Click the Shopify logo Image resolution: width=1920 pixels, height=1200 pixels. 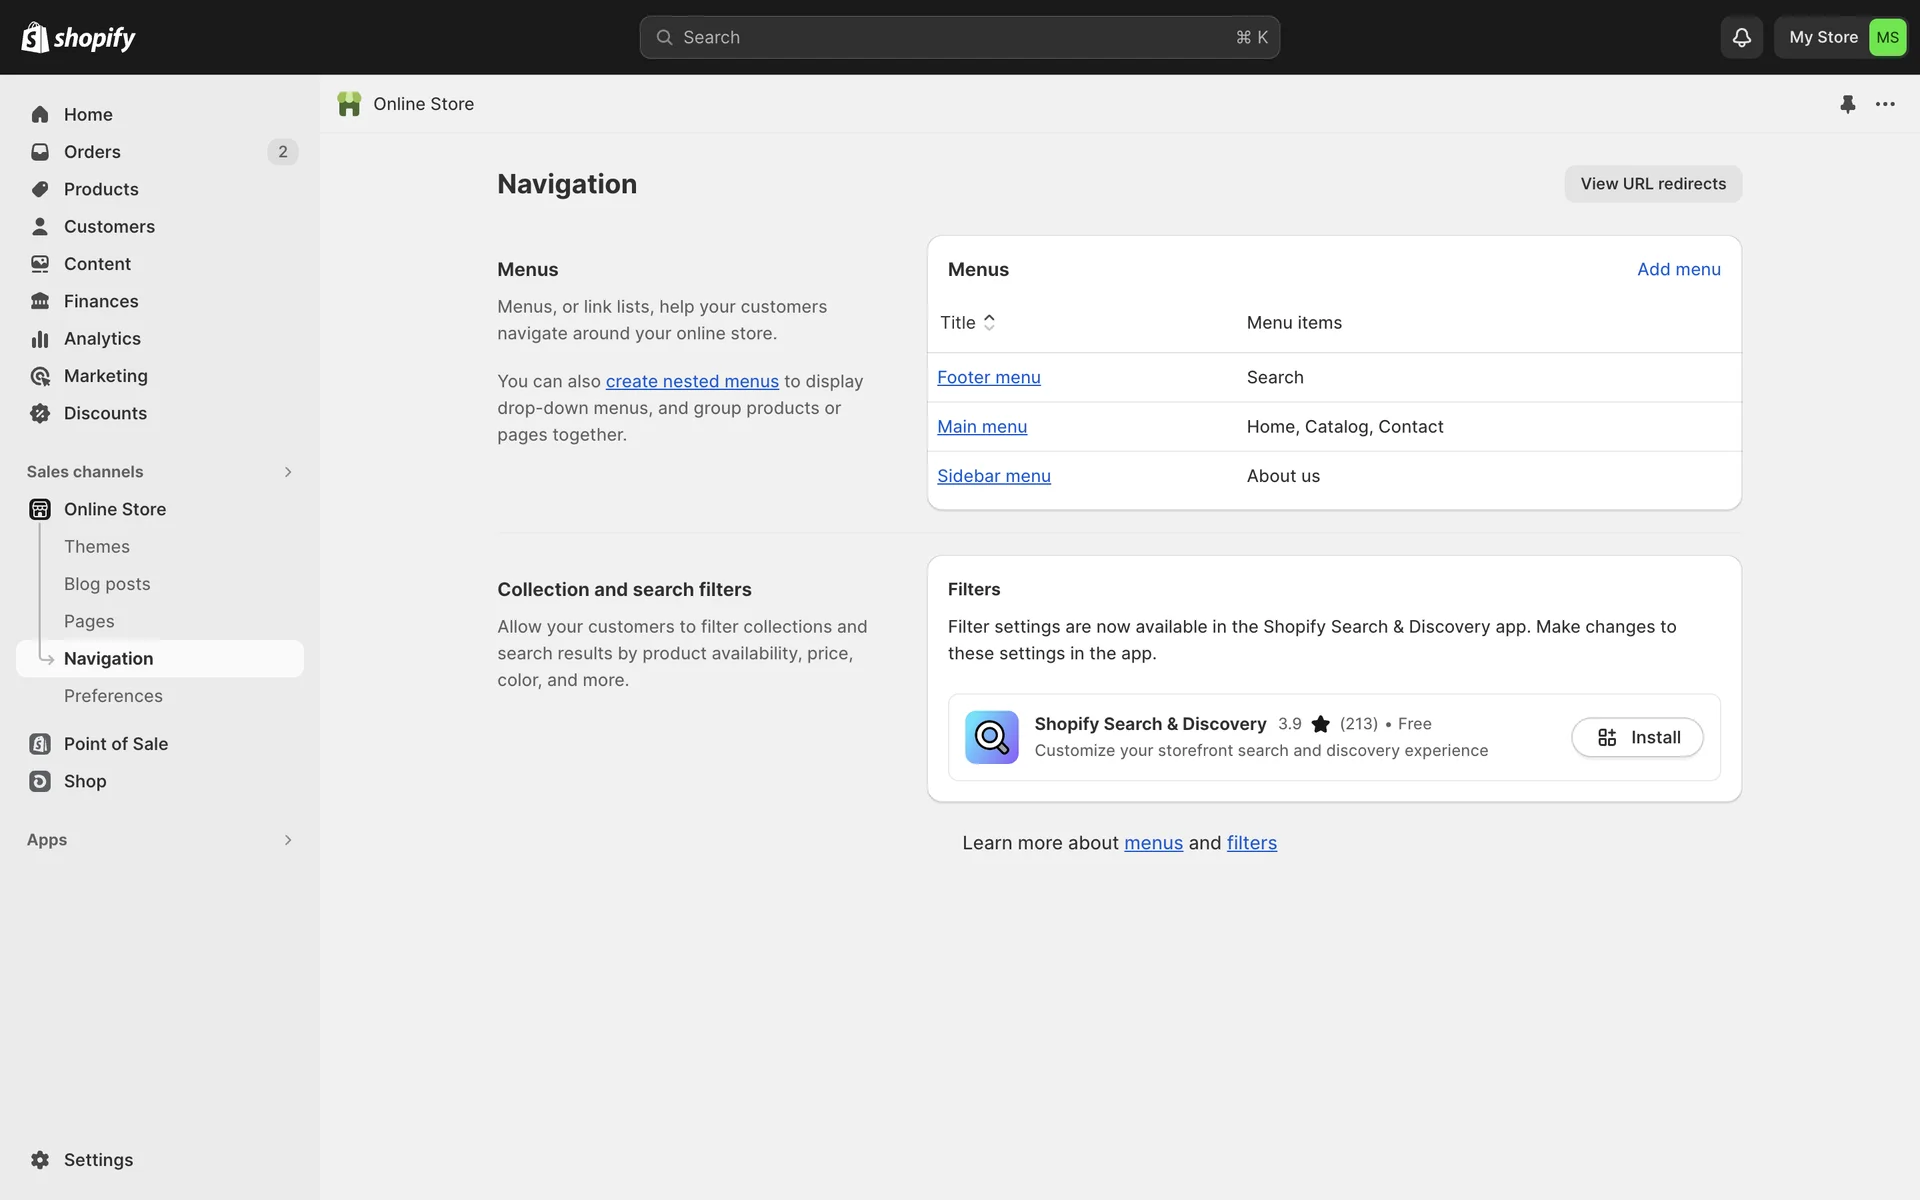pyautogui.click(x=78, y=37)
